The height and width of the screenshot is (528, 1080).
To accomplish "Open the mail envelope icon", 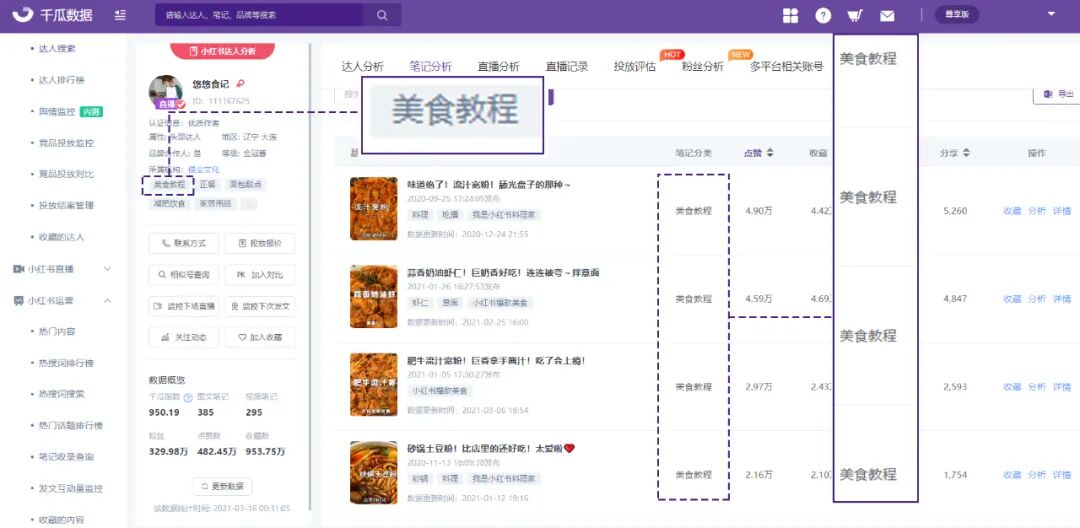I will (x=887, y=15).
